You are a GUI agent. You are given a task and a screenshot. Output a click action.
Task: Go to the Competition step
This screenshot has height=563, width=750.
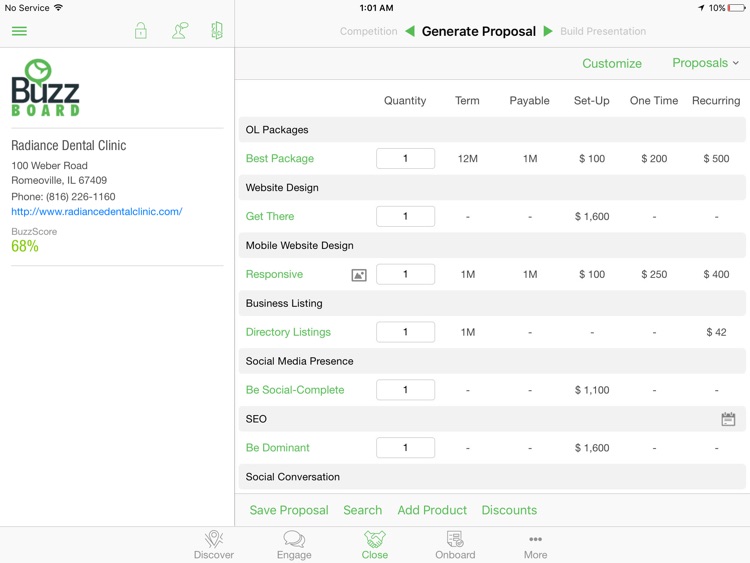[x=368, y=31]
